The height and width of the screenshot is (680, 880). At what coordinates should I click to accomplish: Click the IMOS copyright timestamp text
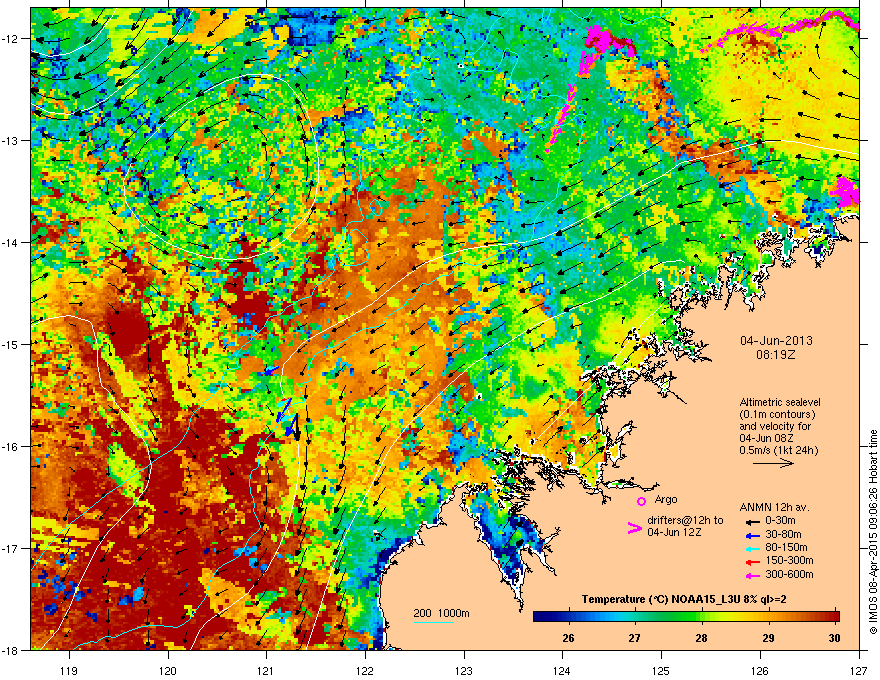[873, 532]
